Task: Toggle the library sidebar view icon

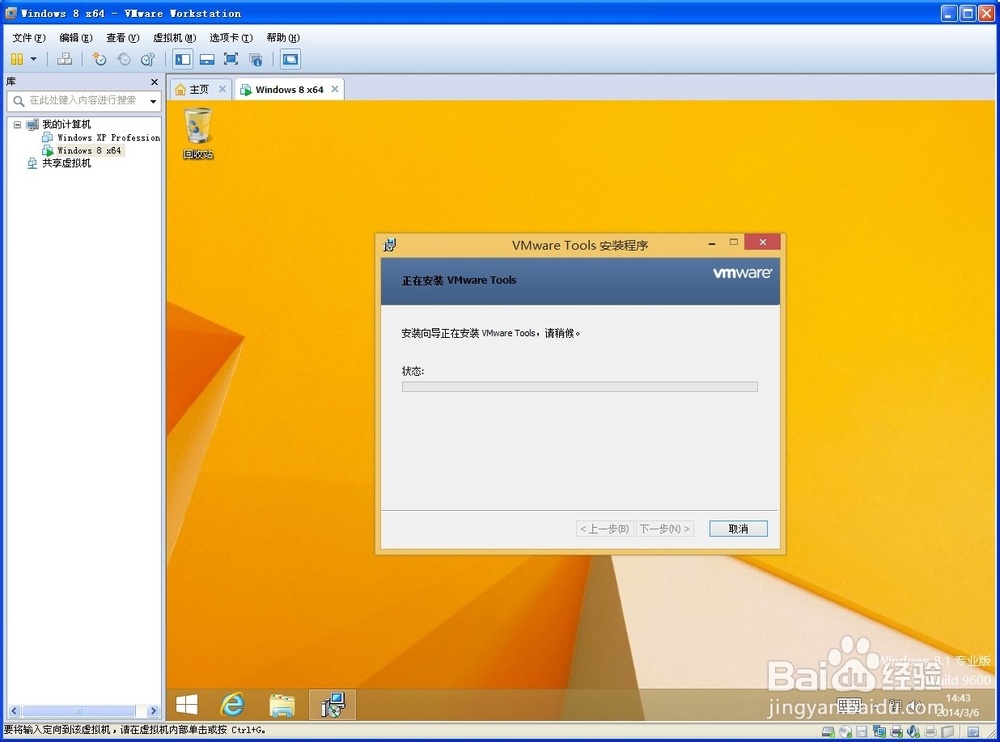Action: click(x=183, y=59)
